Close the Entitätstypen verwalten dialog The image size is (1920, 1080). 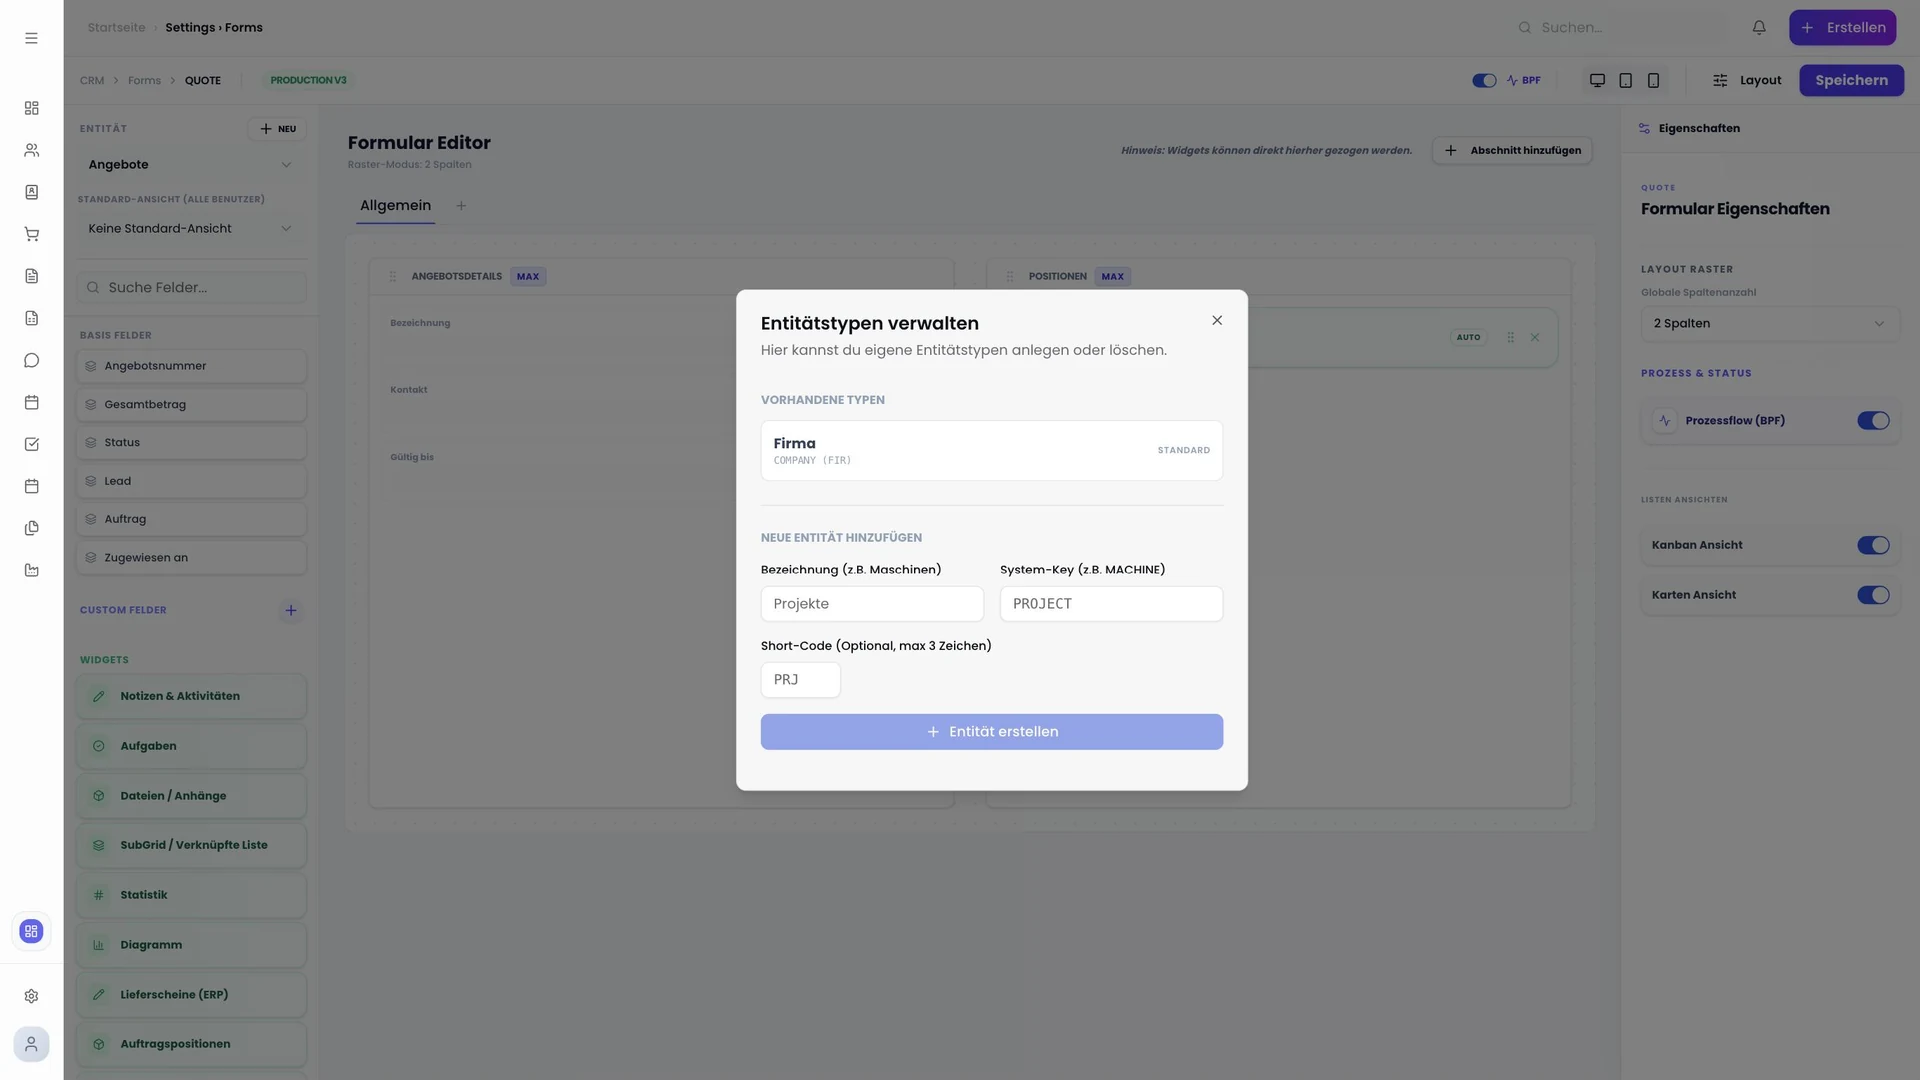coord(1217,320)
